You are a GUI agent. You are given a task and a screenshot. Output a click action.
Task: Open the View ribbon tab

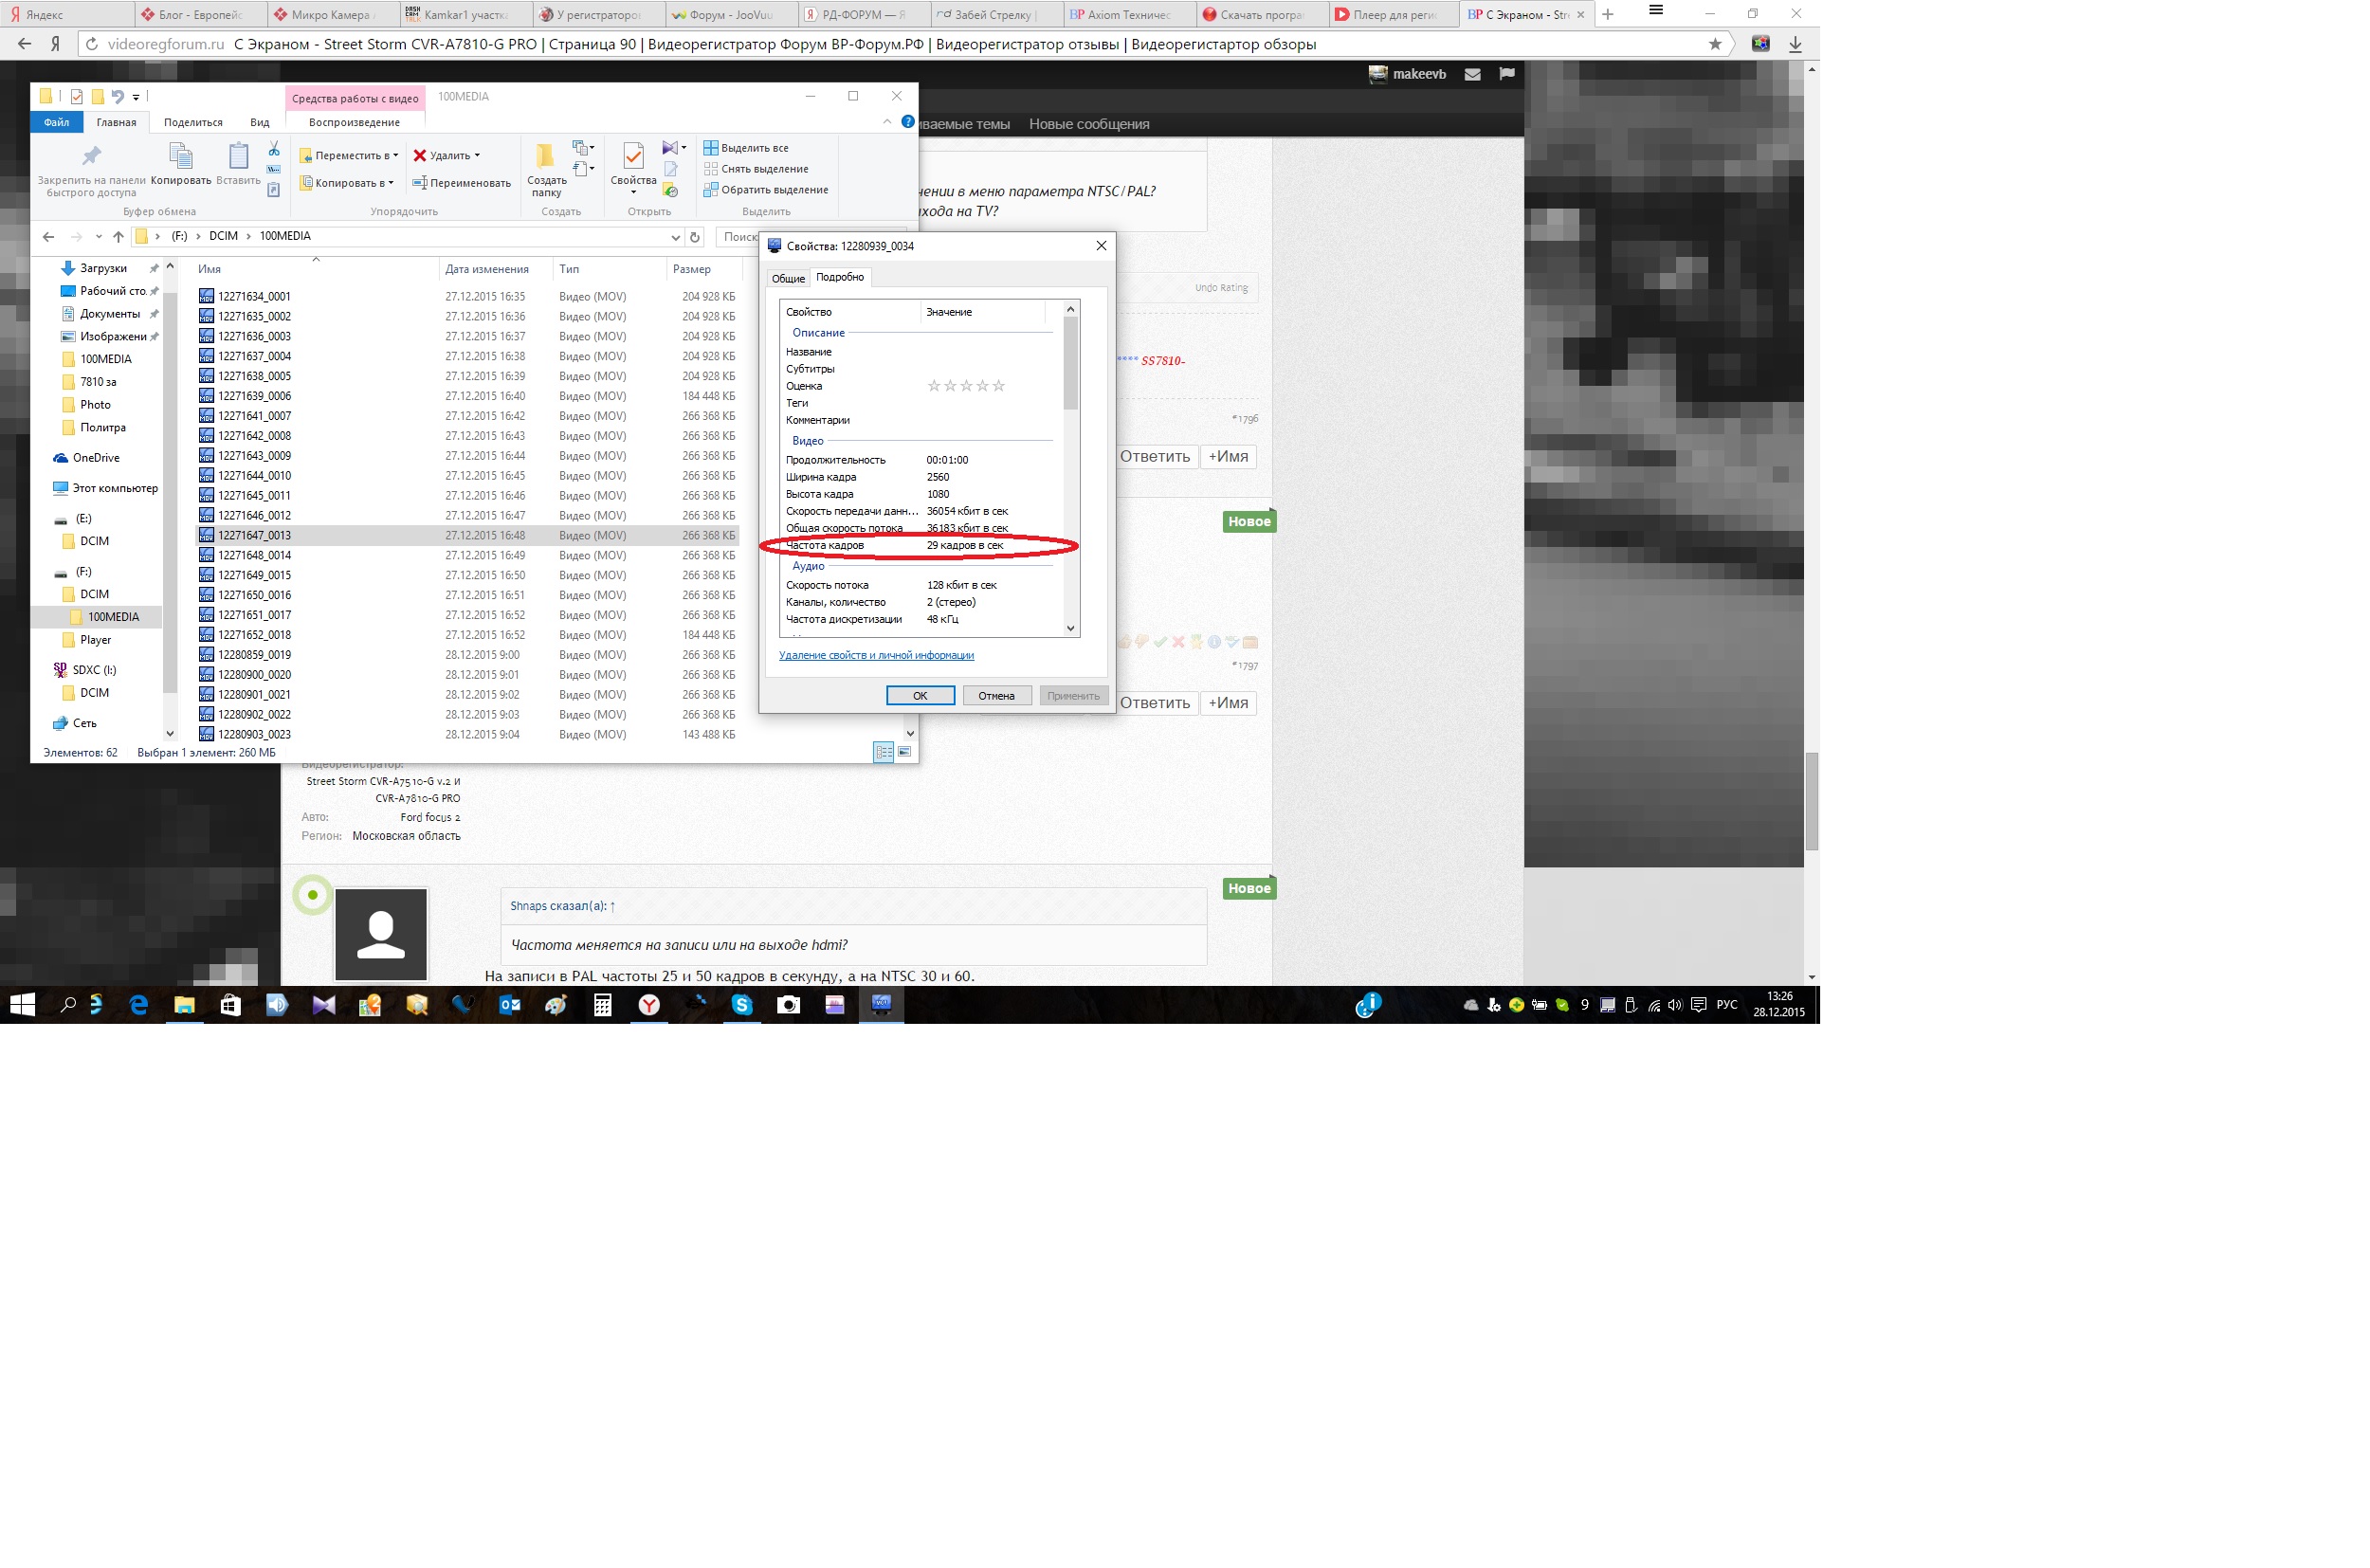point(259,122)
